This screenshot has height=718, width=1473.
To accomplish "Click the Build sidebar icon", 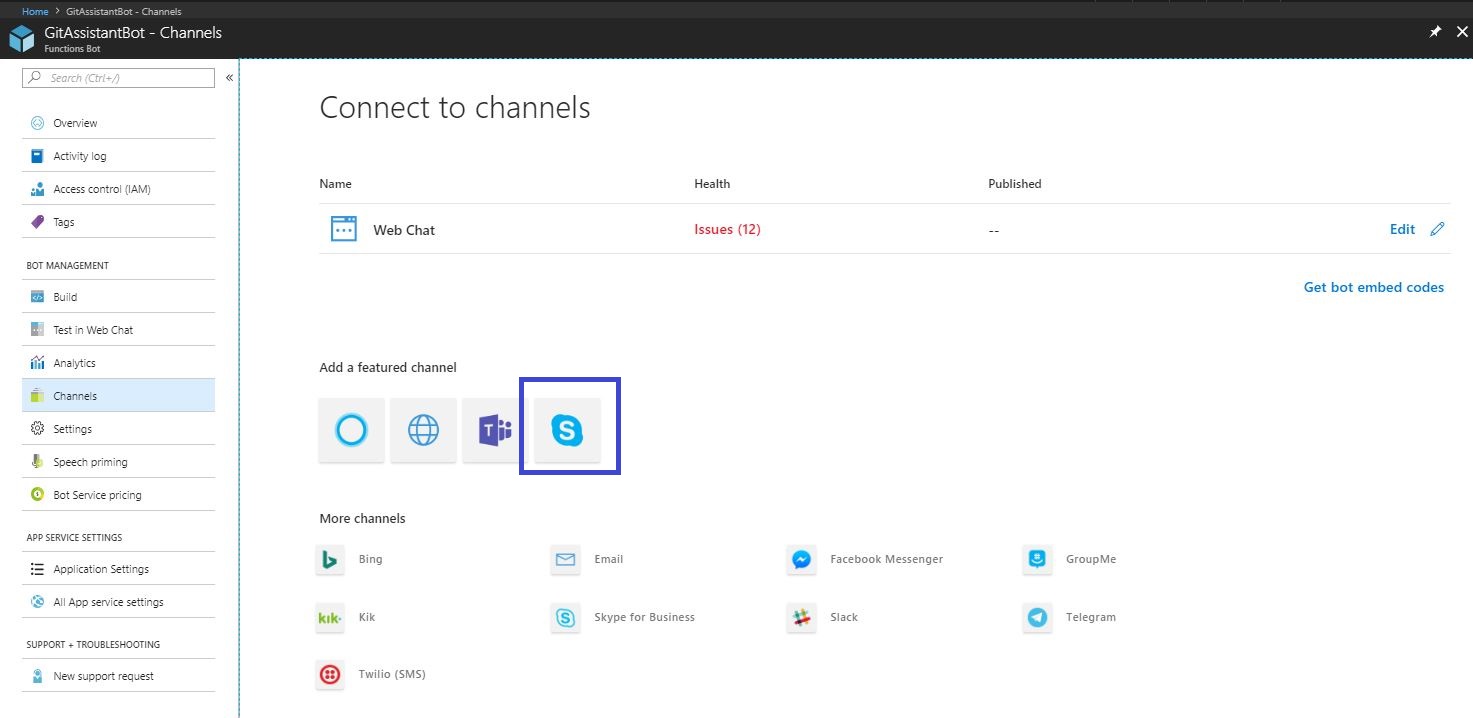I will [x=38, y=297].
